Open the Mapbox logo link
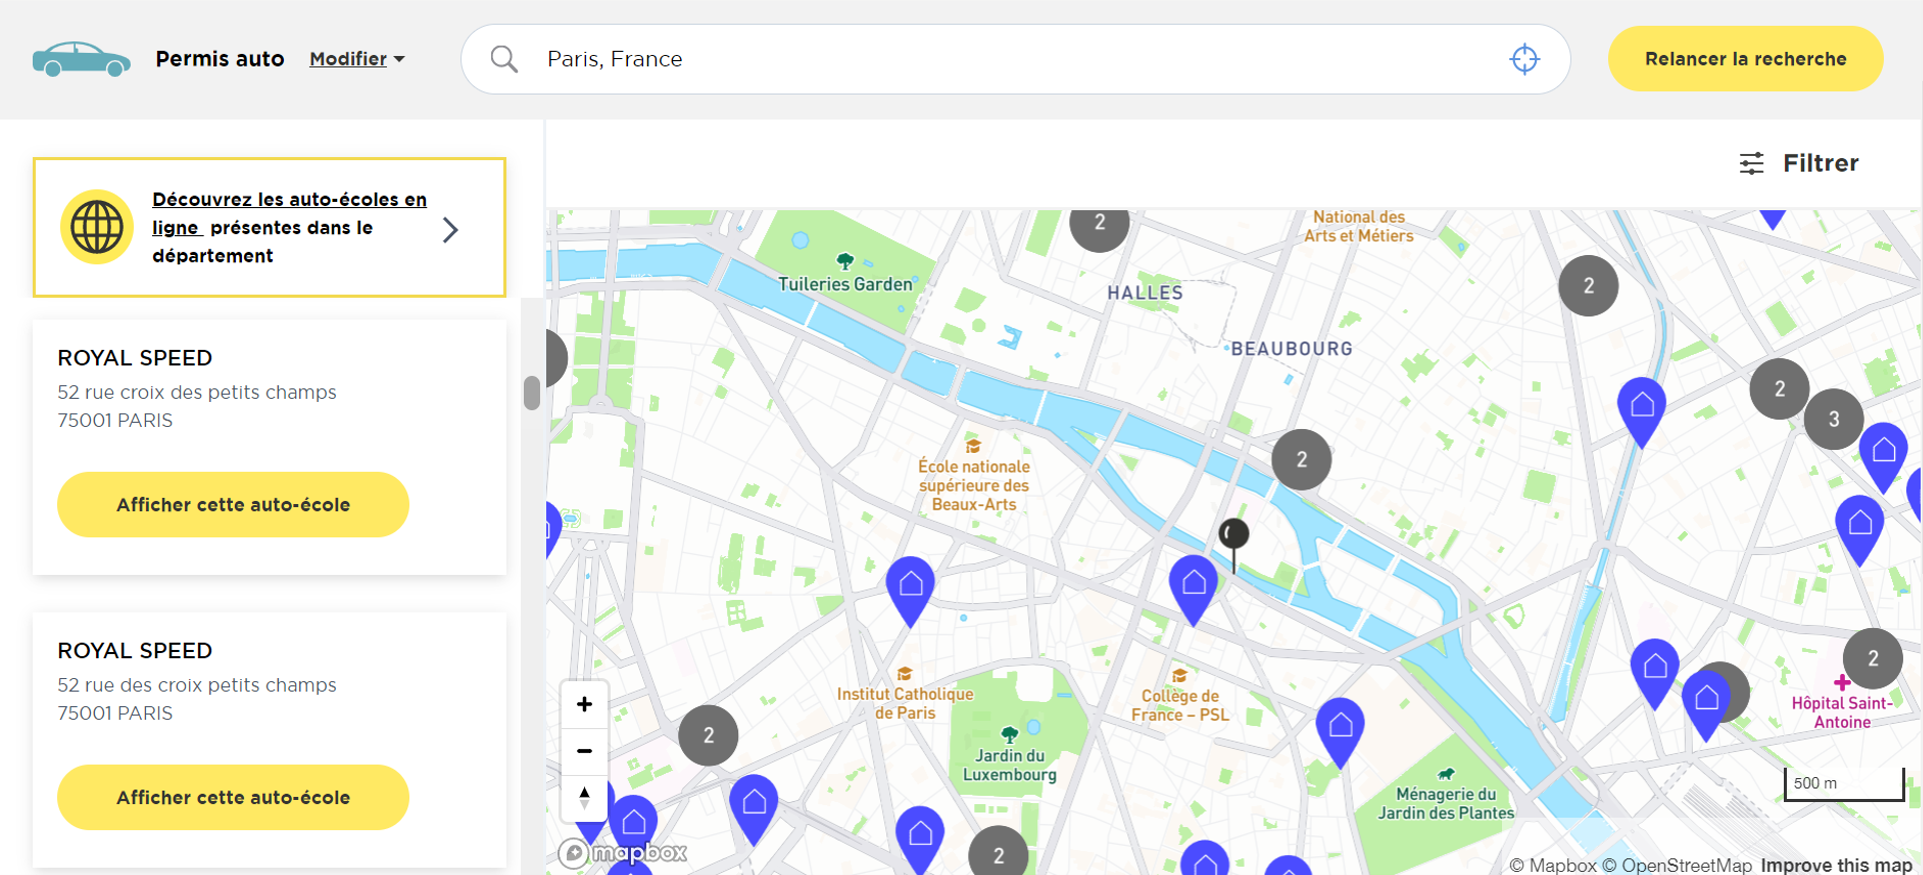The image size is (1923, 875). (x=623, y=853)
